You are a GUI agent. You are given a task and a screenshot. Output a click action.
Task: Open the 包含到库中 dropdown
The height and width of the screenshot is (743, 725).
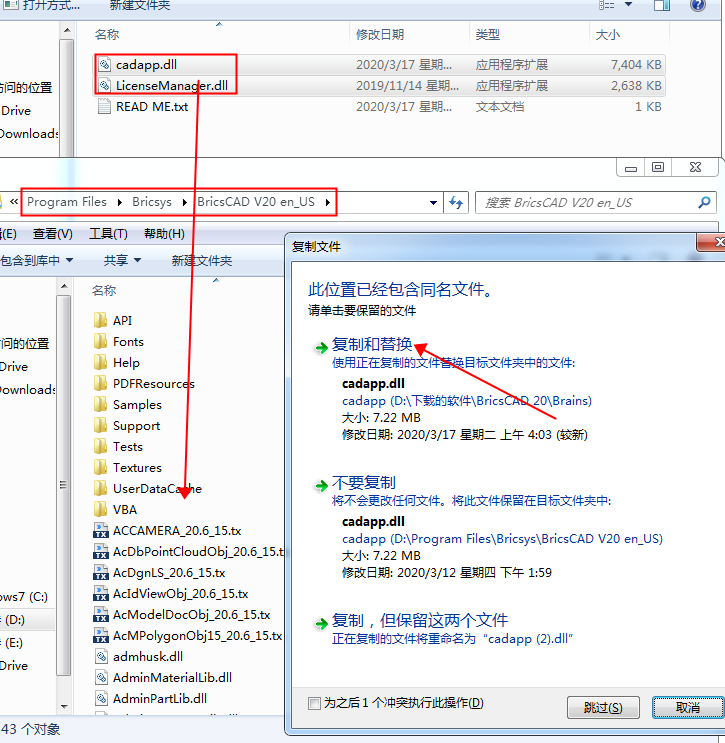[36, 260]
